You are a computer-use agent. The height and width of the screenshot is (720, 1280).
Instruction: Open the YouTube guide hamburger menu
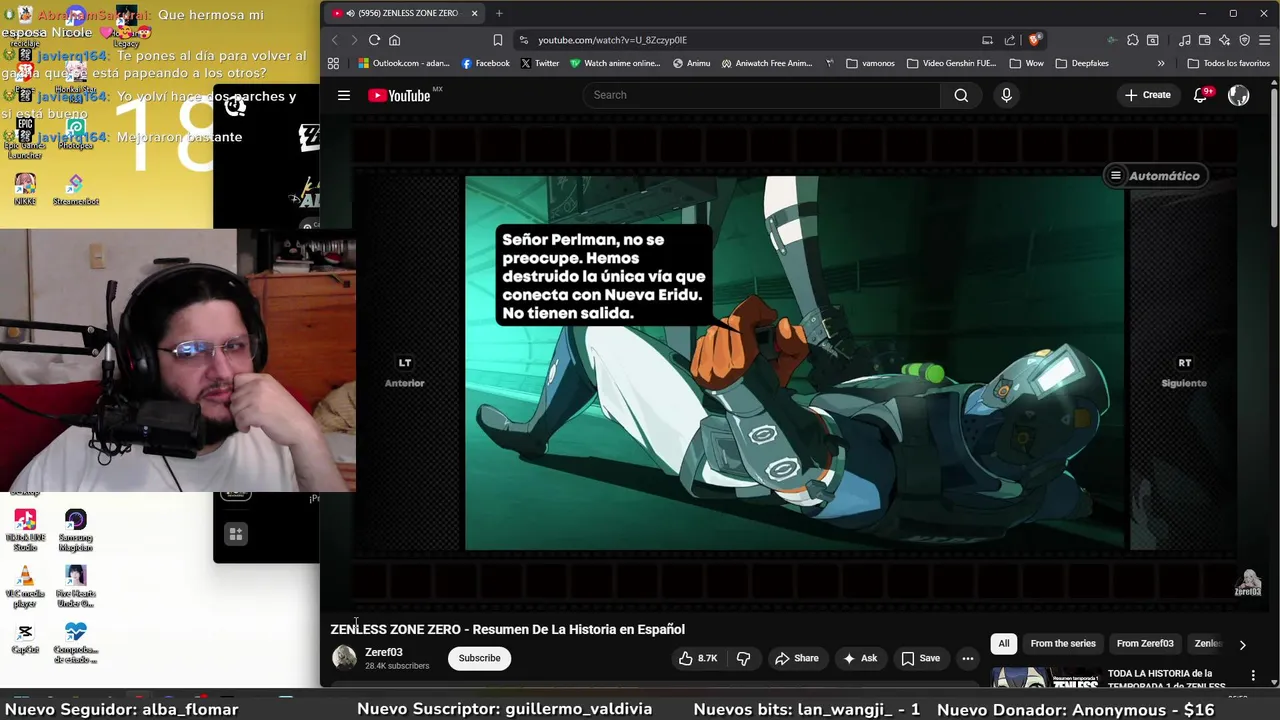click(x=344, y=95)
